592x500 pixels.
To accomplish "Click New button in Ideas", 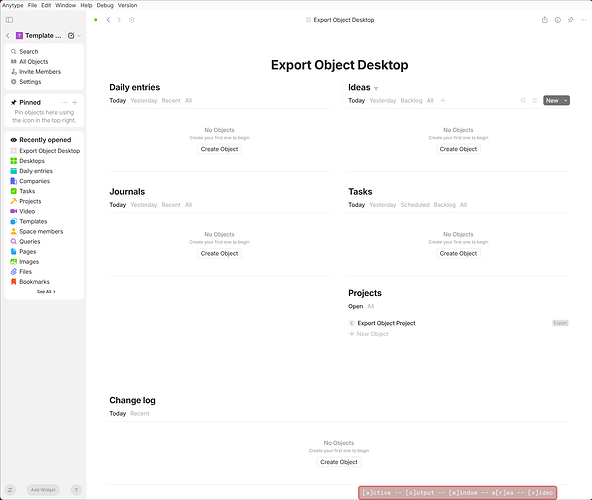I will tap(552, 100).
